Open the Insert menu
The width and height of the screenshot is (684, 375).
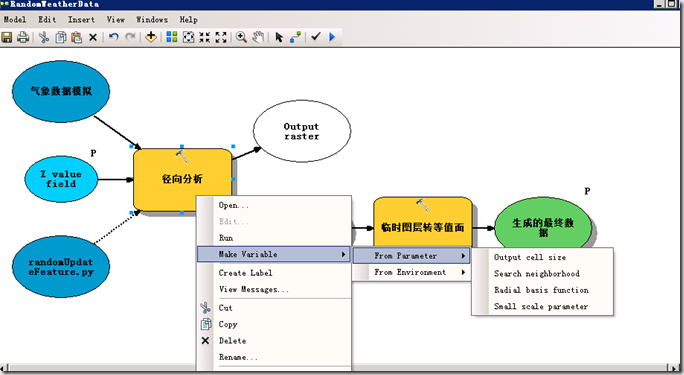pos(81,20)
